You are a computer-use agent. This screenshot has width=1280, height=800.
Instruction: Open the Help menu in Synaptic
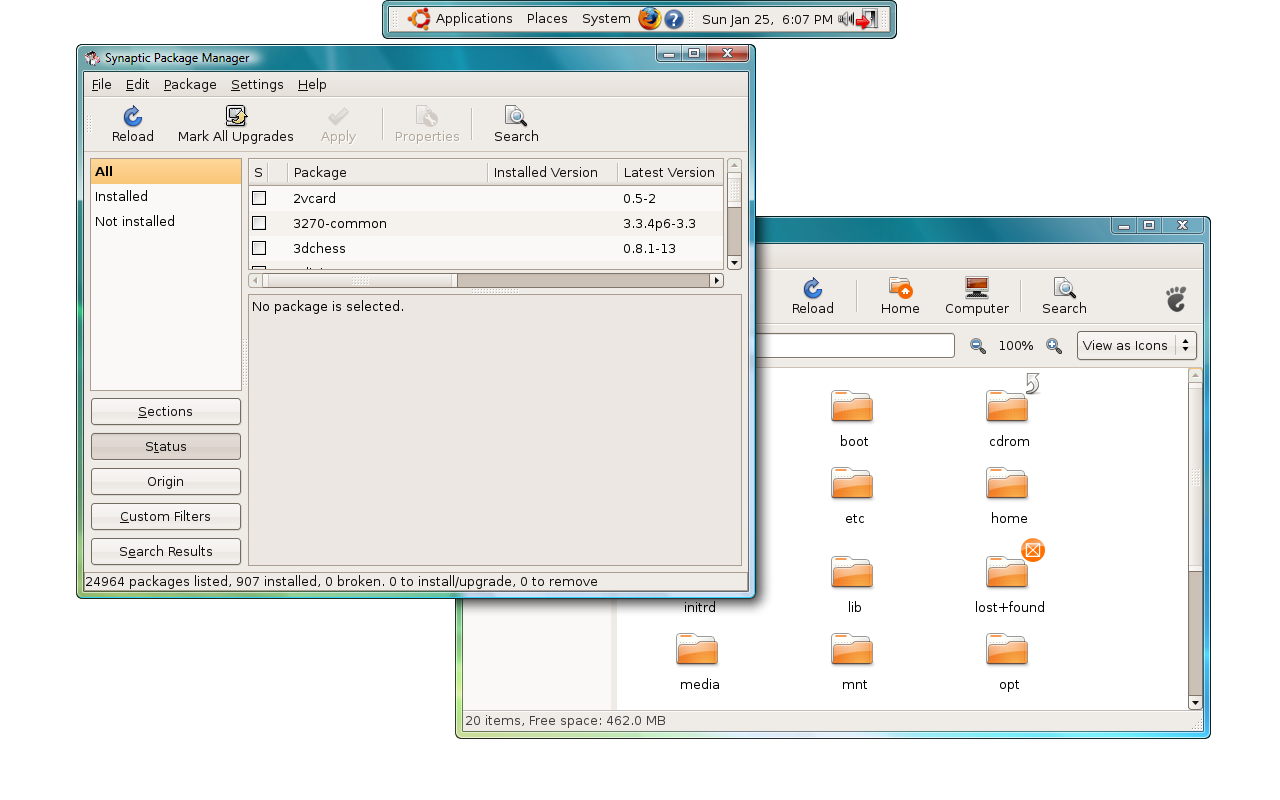click(312, 85)
